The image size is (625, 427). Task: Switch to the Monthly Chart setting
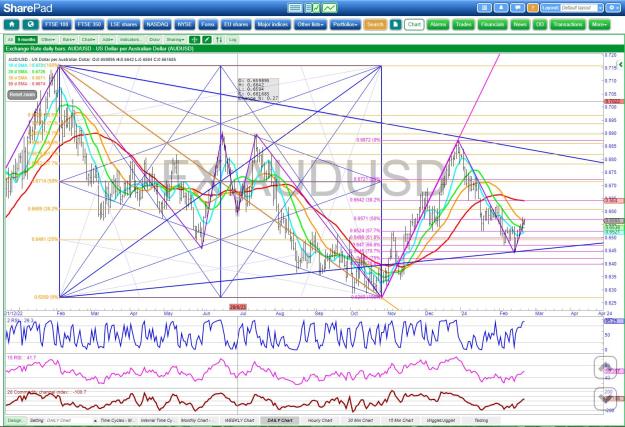click(197, 420)
